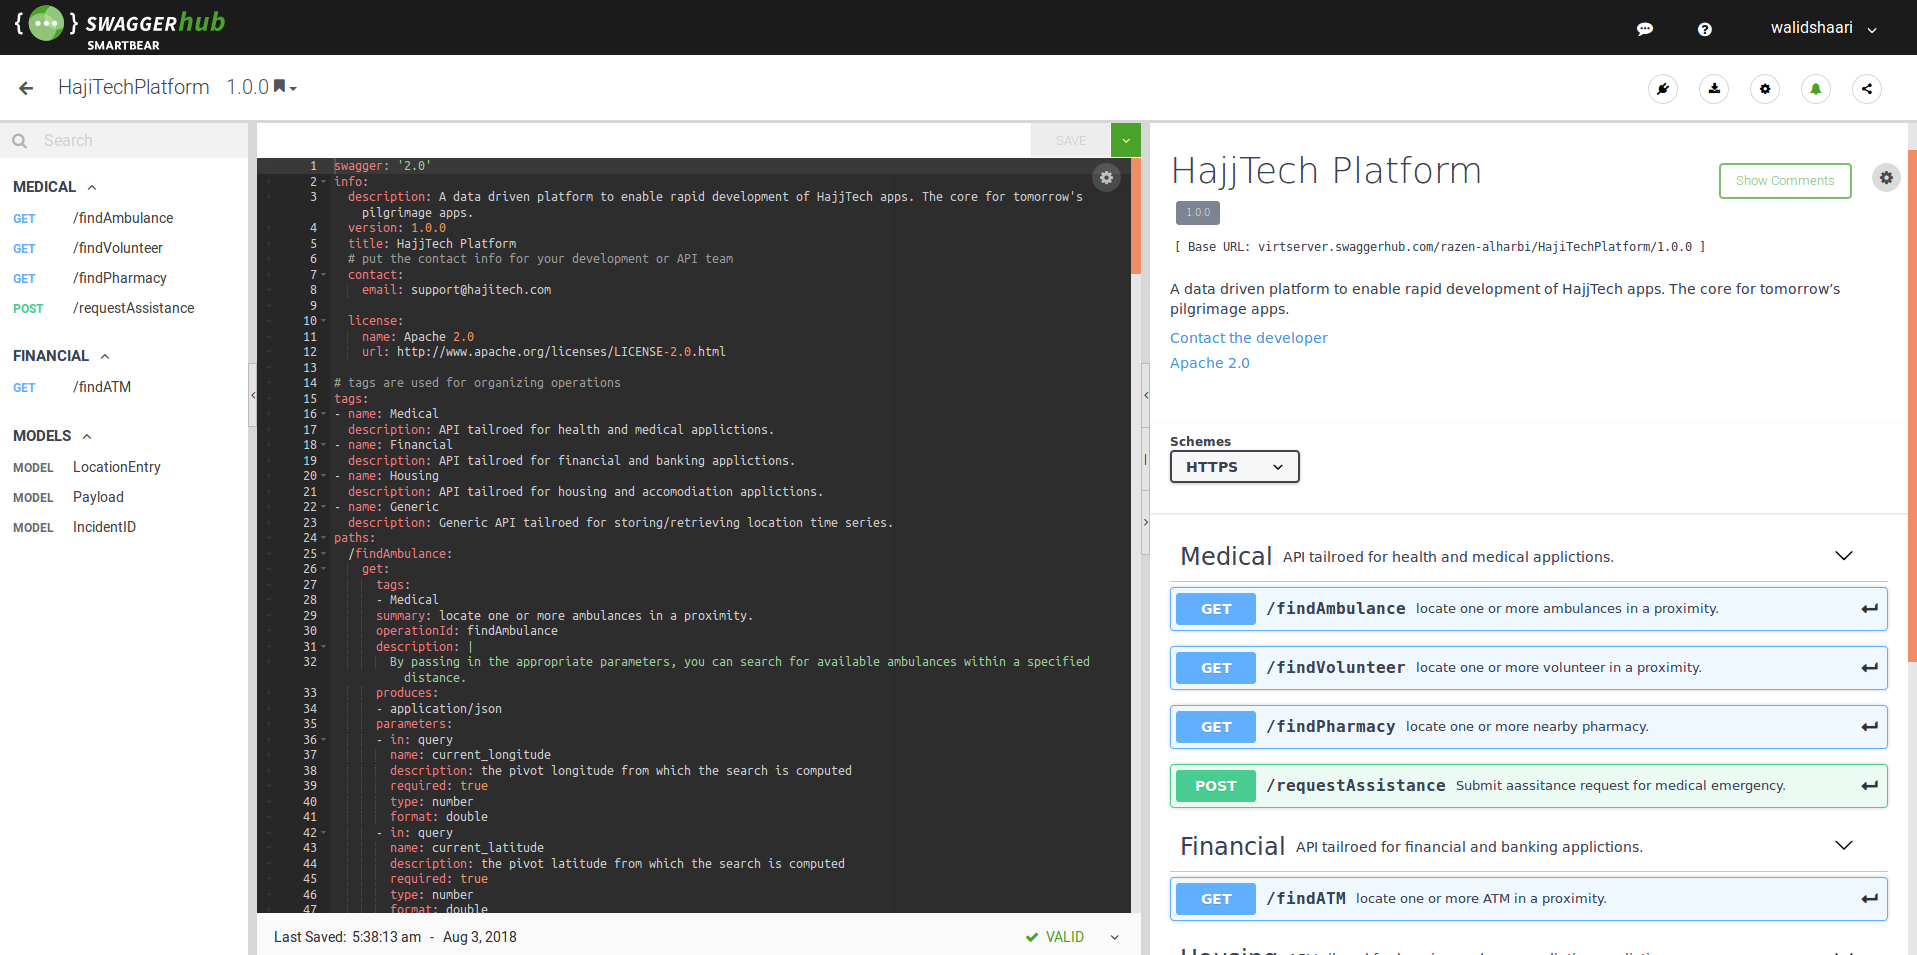Follow the Contact the developer link
1917x955 pixels.
coord(1249,338)
